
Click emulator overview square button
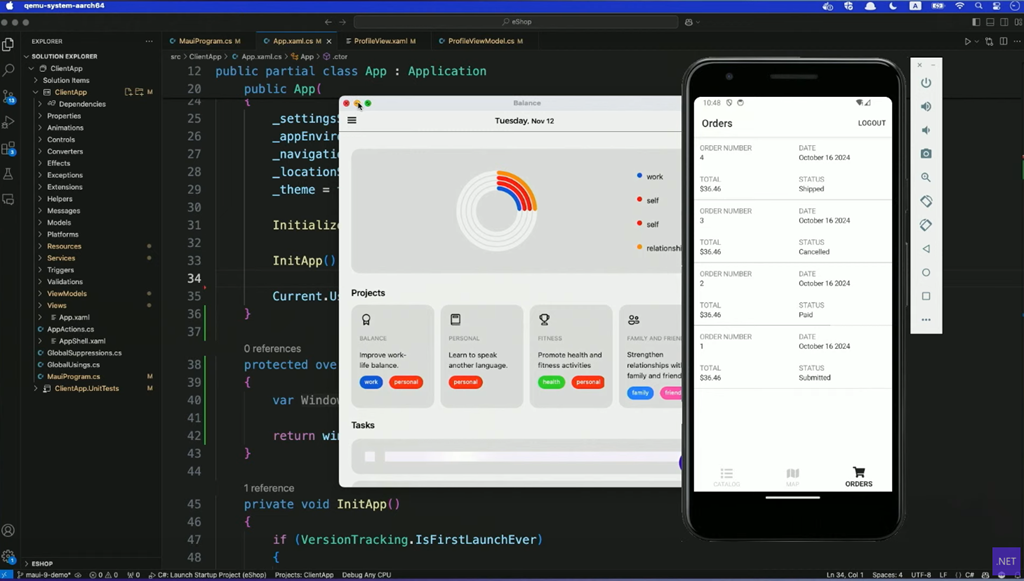[925, 296]
